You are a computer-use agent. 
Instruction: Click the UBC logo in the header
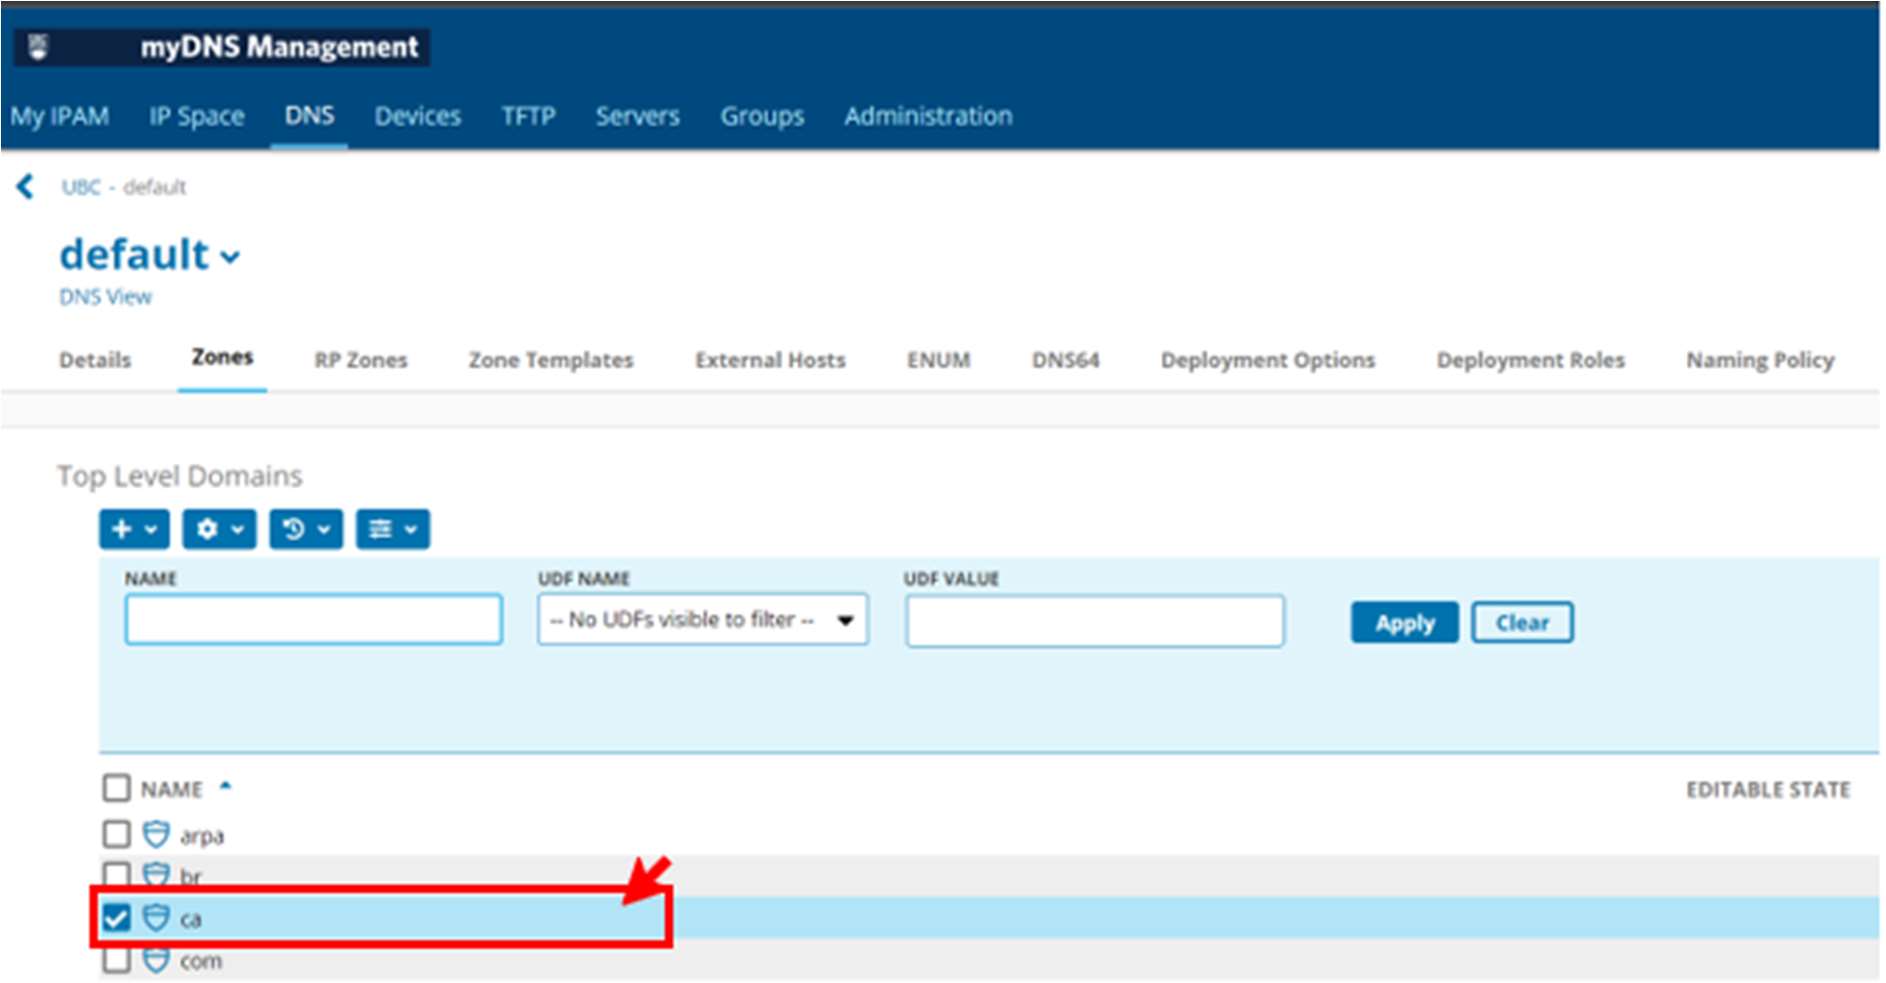39,47
